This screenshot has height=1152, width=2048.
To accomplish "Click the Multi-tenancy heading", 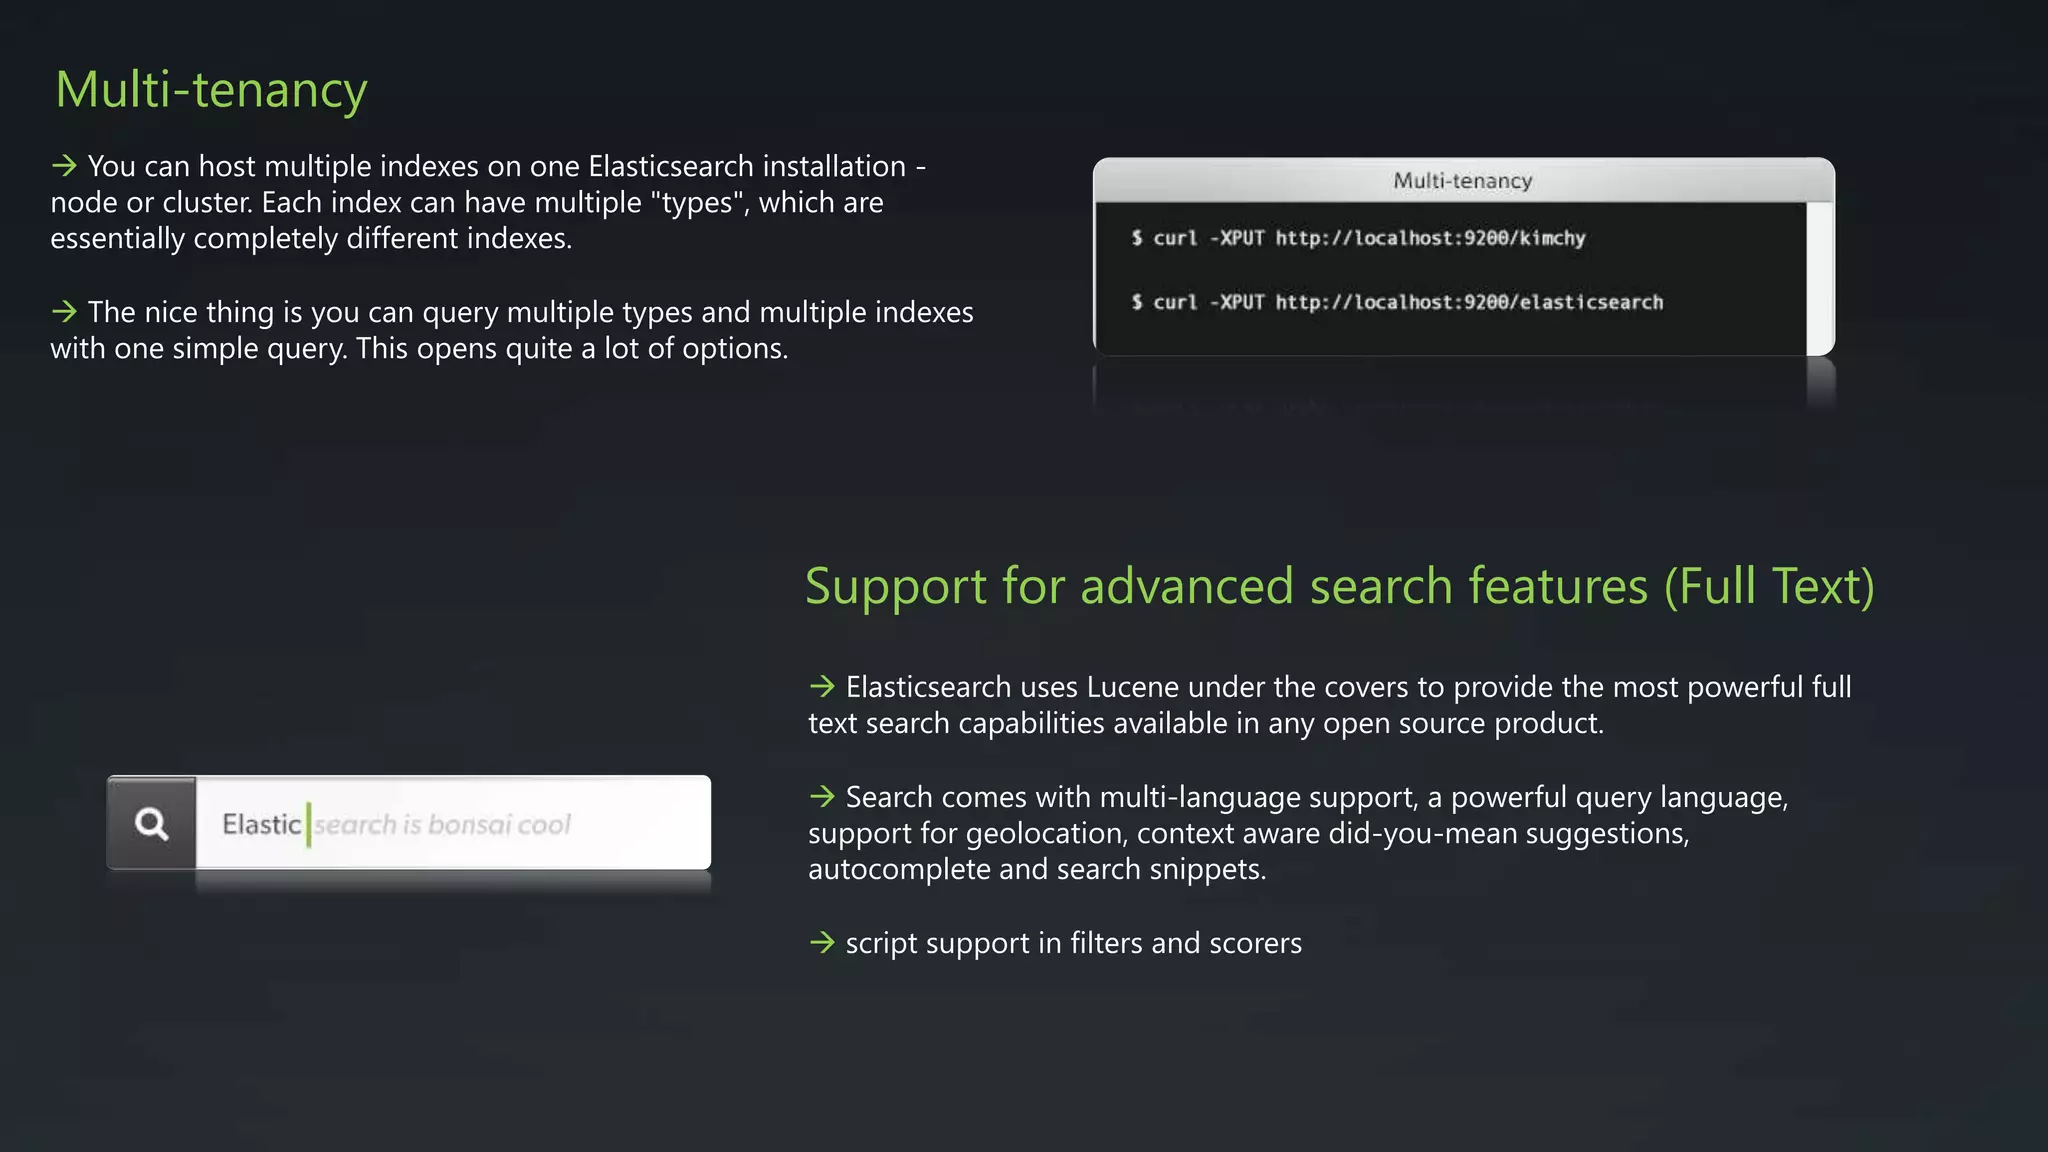I will (211, 89).
